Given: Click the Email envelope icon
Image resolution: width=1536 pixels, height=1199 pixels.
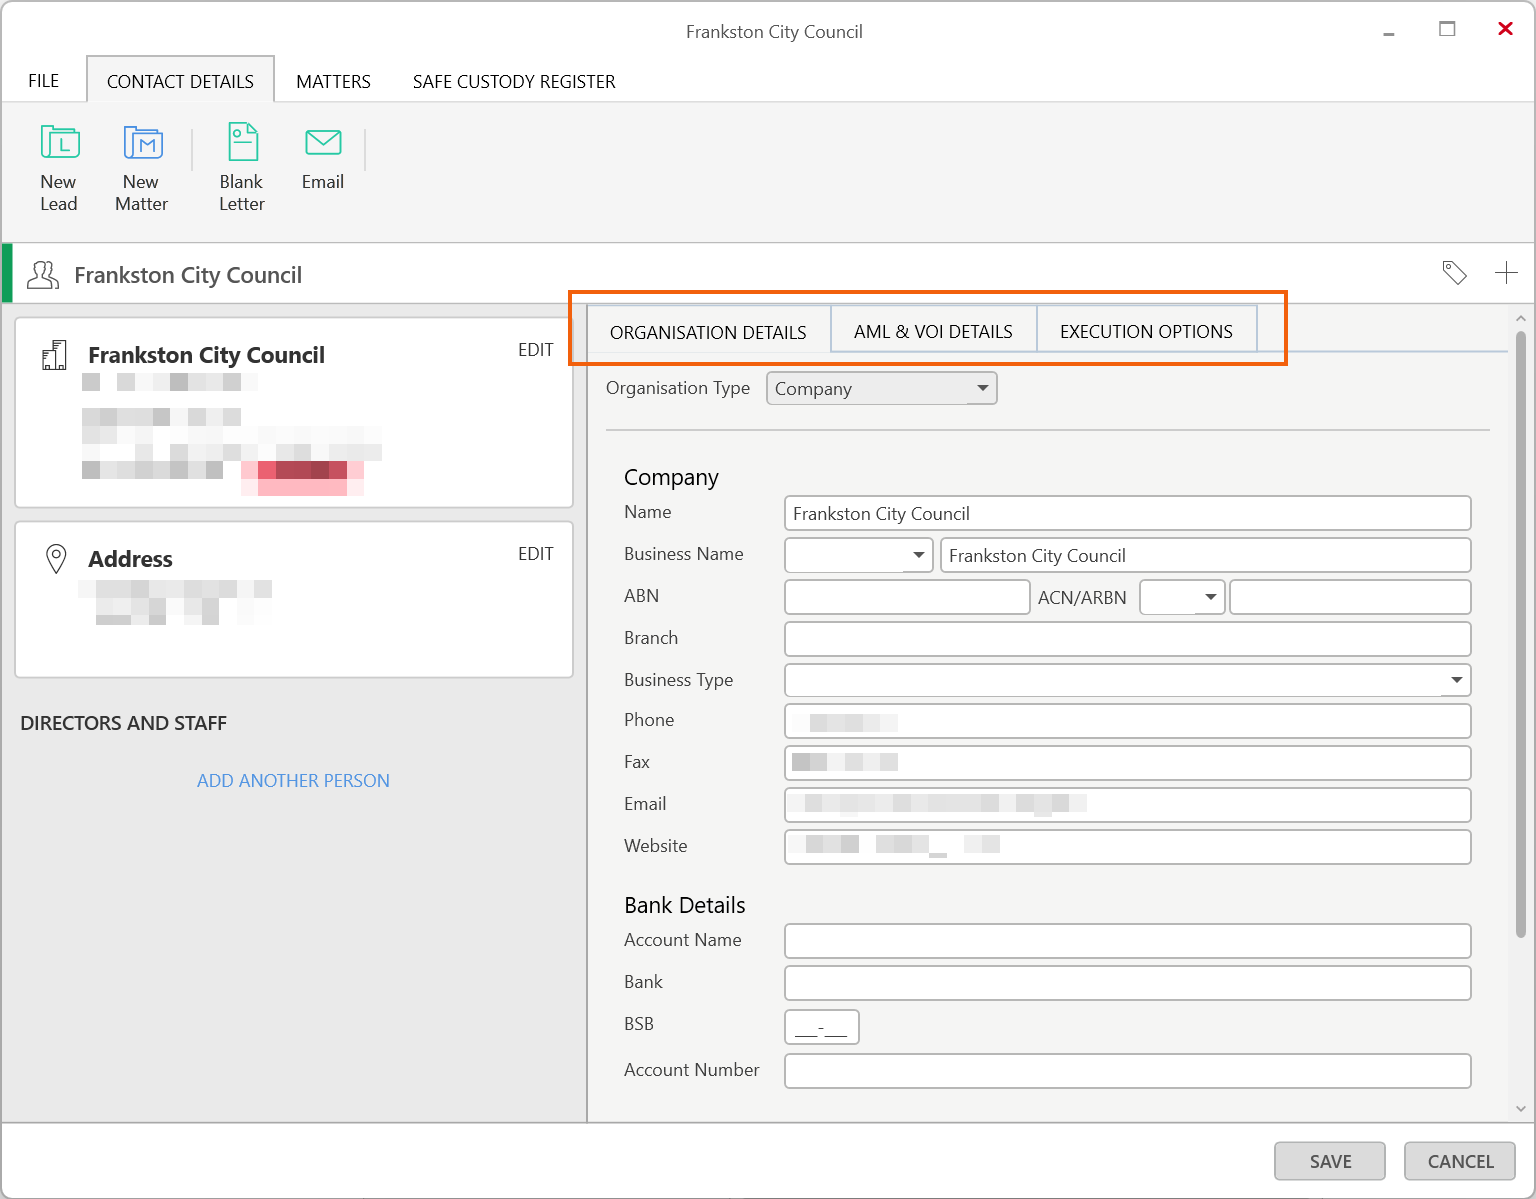Looking at the screenshot, I should 323,143.
